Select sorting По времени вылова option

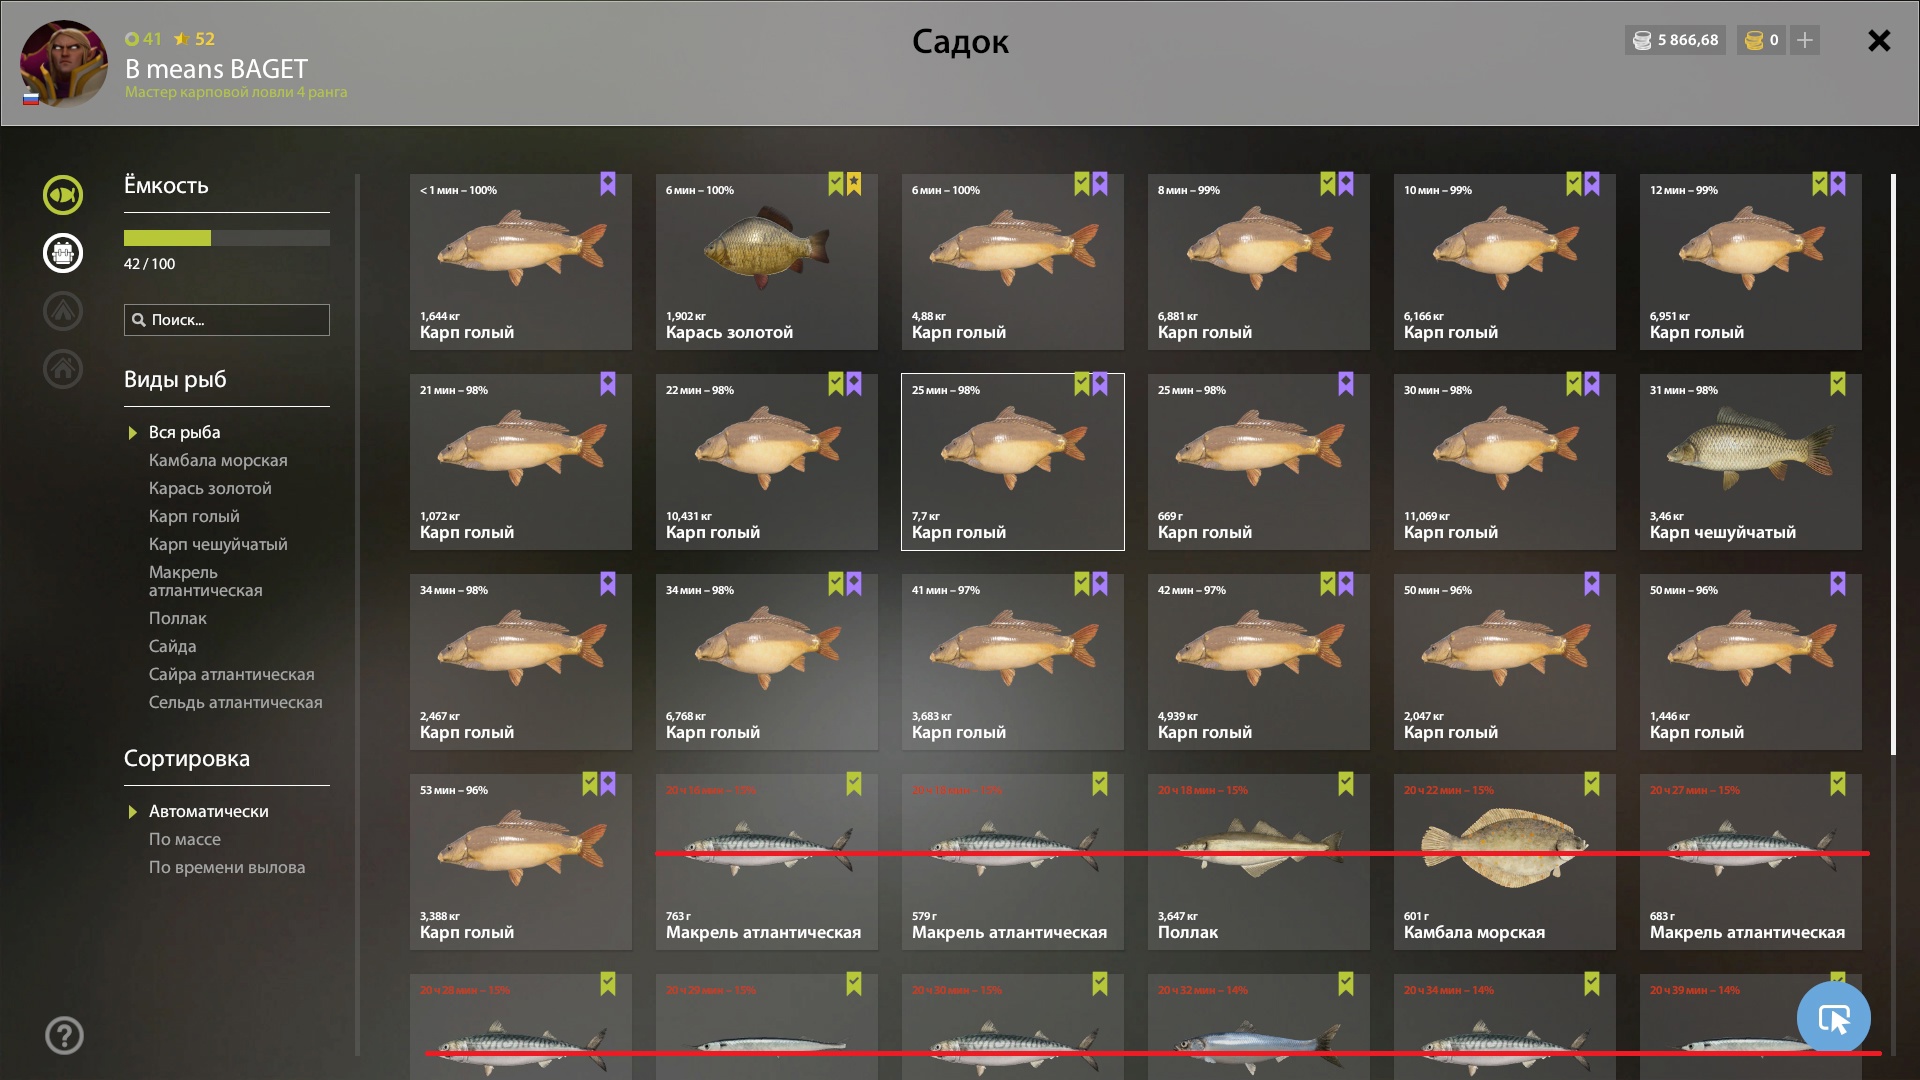[227, 867]
